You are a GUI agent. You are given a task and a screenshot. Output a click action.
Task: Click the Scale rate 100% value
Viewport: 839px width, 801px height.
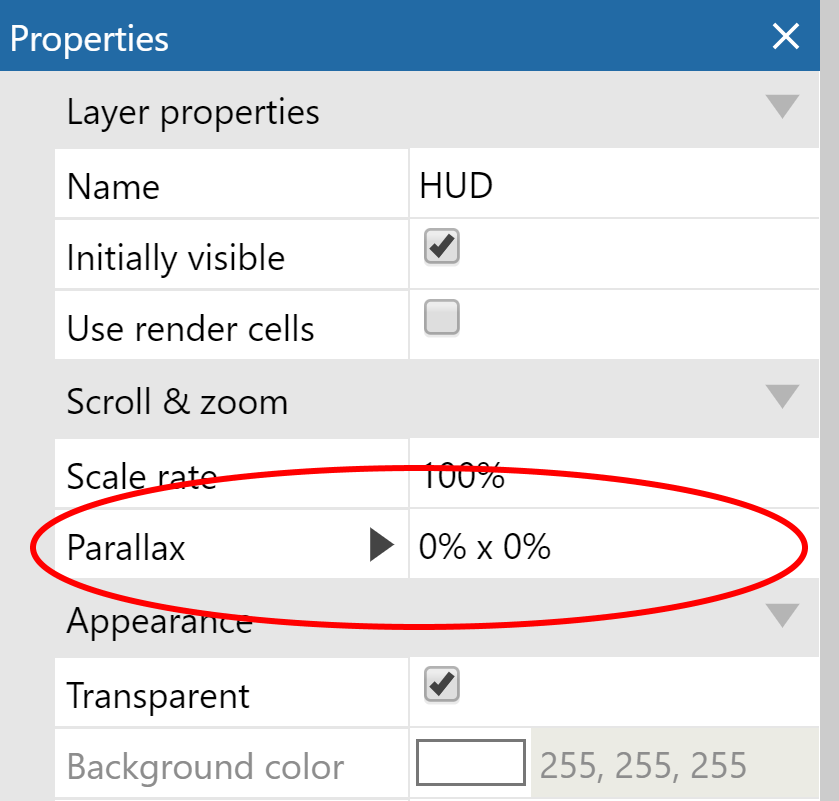pyautogui.click(x=463, y=477)
